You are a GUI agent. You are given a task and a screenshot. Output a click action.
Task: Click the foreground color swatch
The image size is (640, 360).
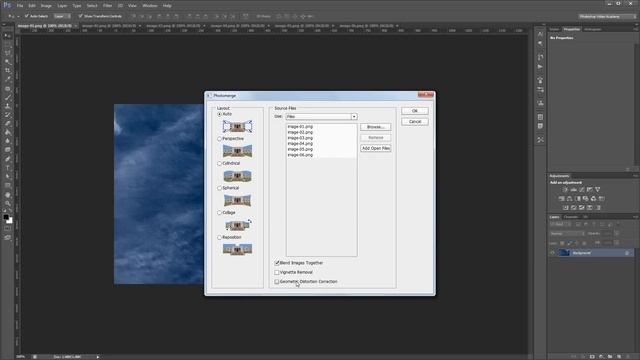6,218
